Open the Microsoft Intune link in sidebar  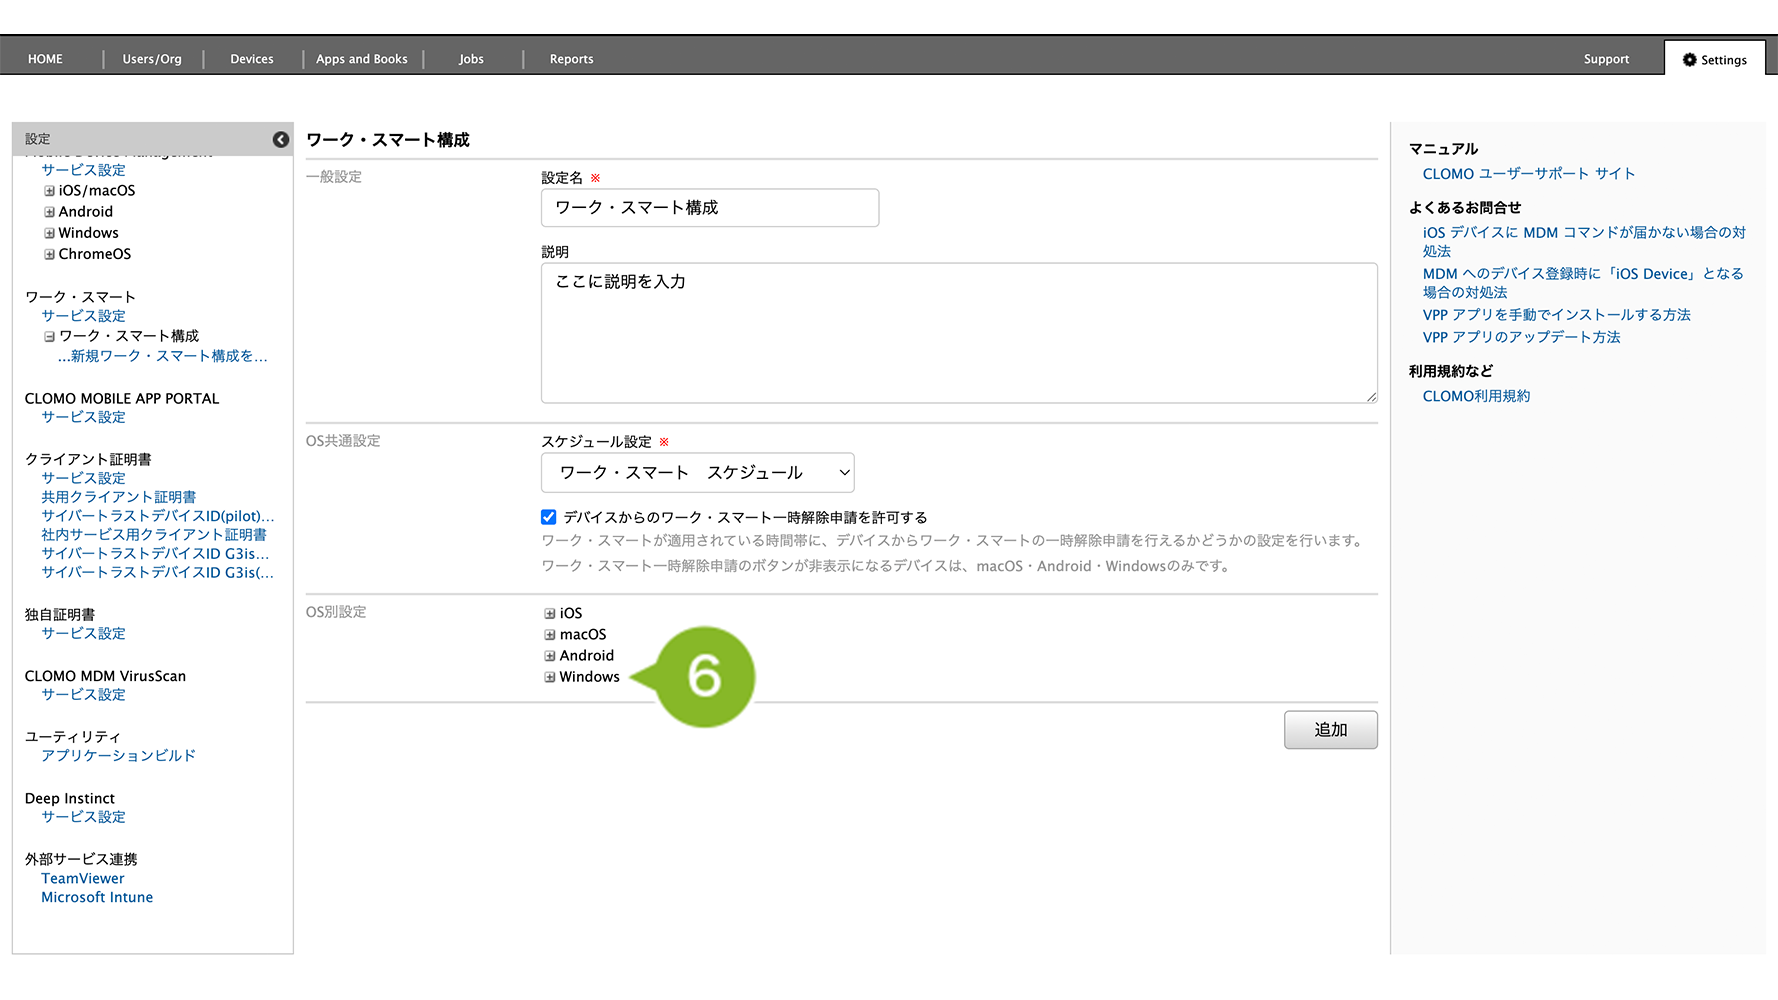pyautogui.click(x=97, y=898)
